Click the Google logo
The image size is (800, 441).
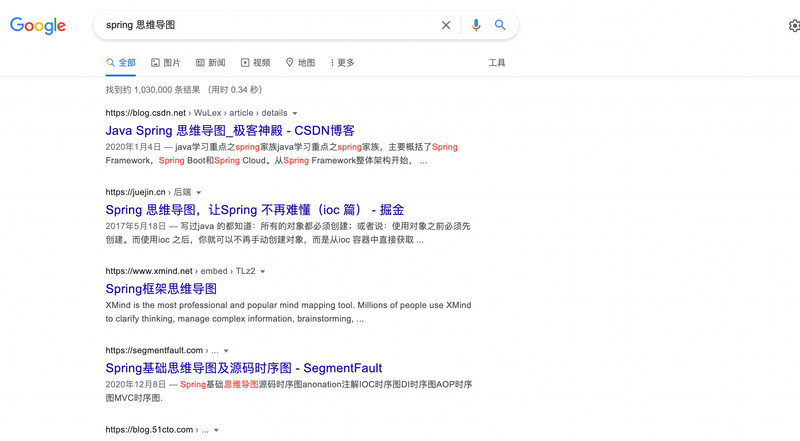tap(38, 26)
